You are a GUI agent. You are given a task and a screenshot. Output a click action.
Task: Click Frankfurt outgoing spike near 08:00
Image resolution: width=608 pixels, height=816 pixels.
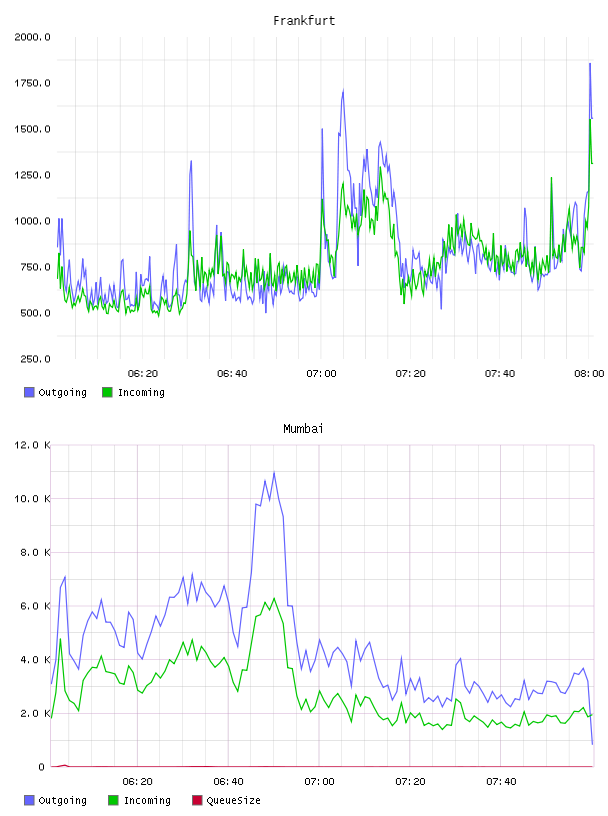click(590, 65)
